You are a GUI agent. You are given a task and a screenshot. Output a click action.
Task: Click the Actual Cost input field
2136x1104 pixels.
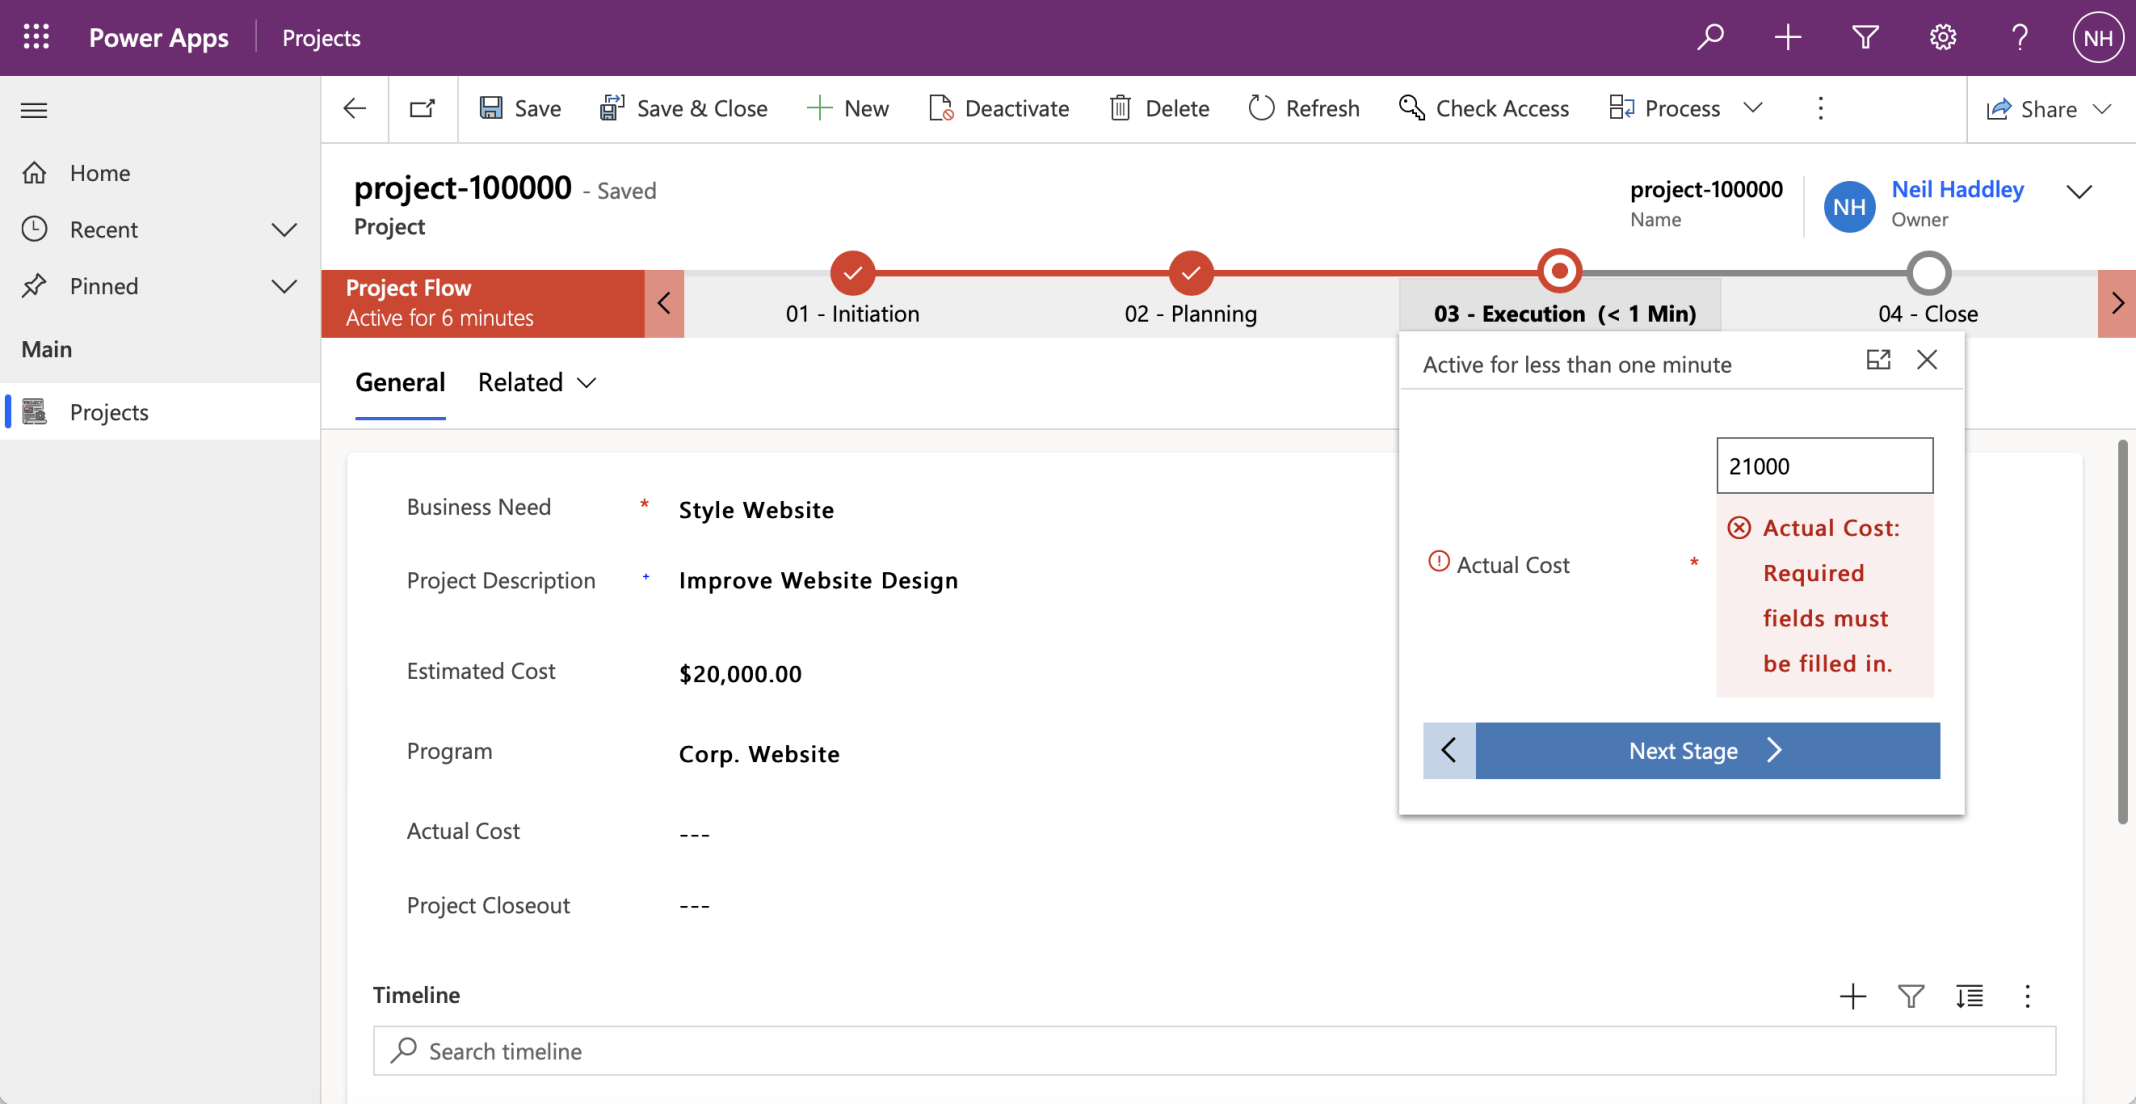pos(1824,466)
